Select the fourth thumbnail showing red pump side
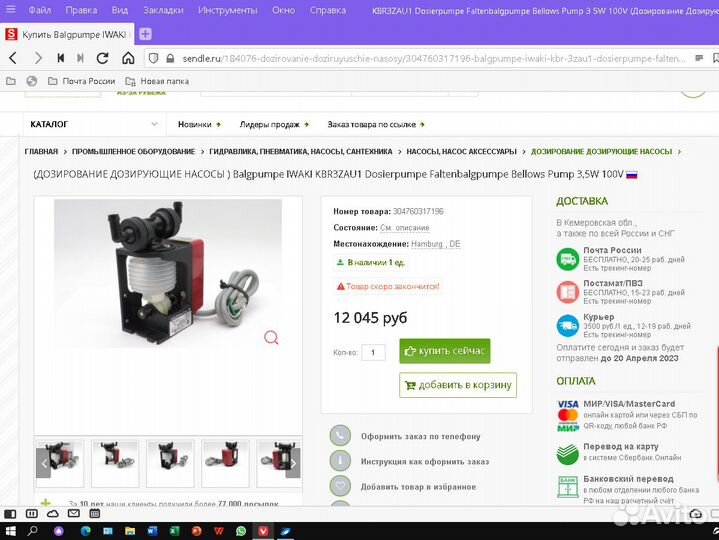Viewport: 719px width, 540px height. coord(225,463)
